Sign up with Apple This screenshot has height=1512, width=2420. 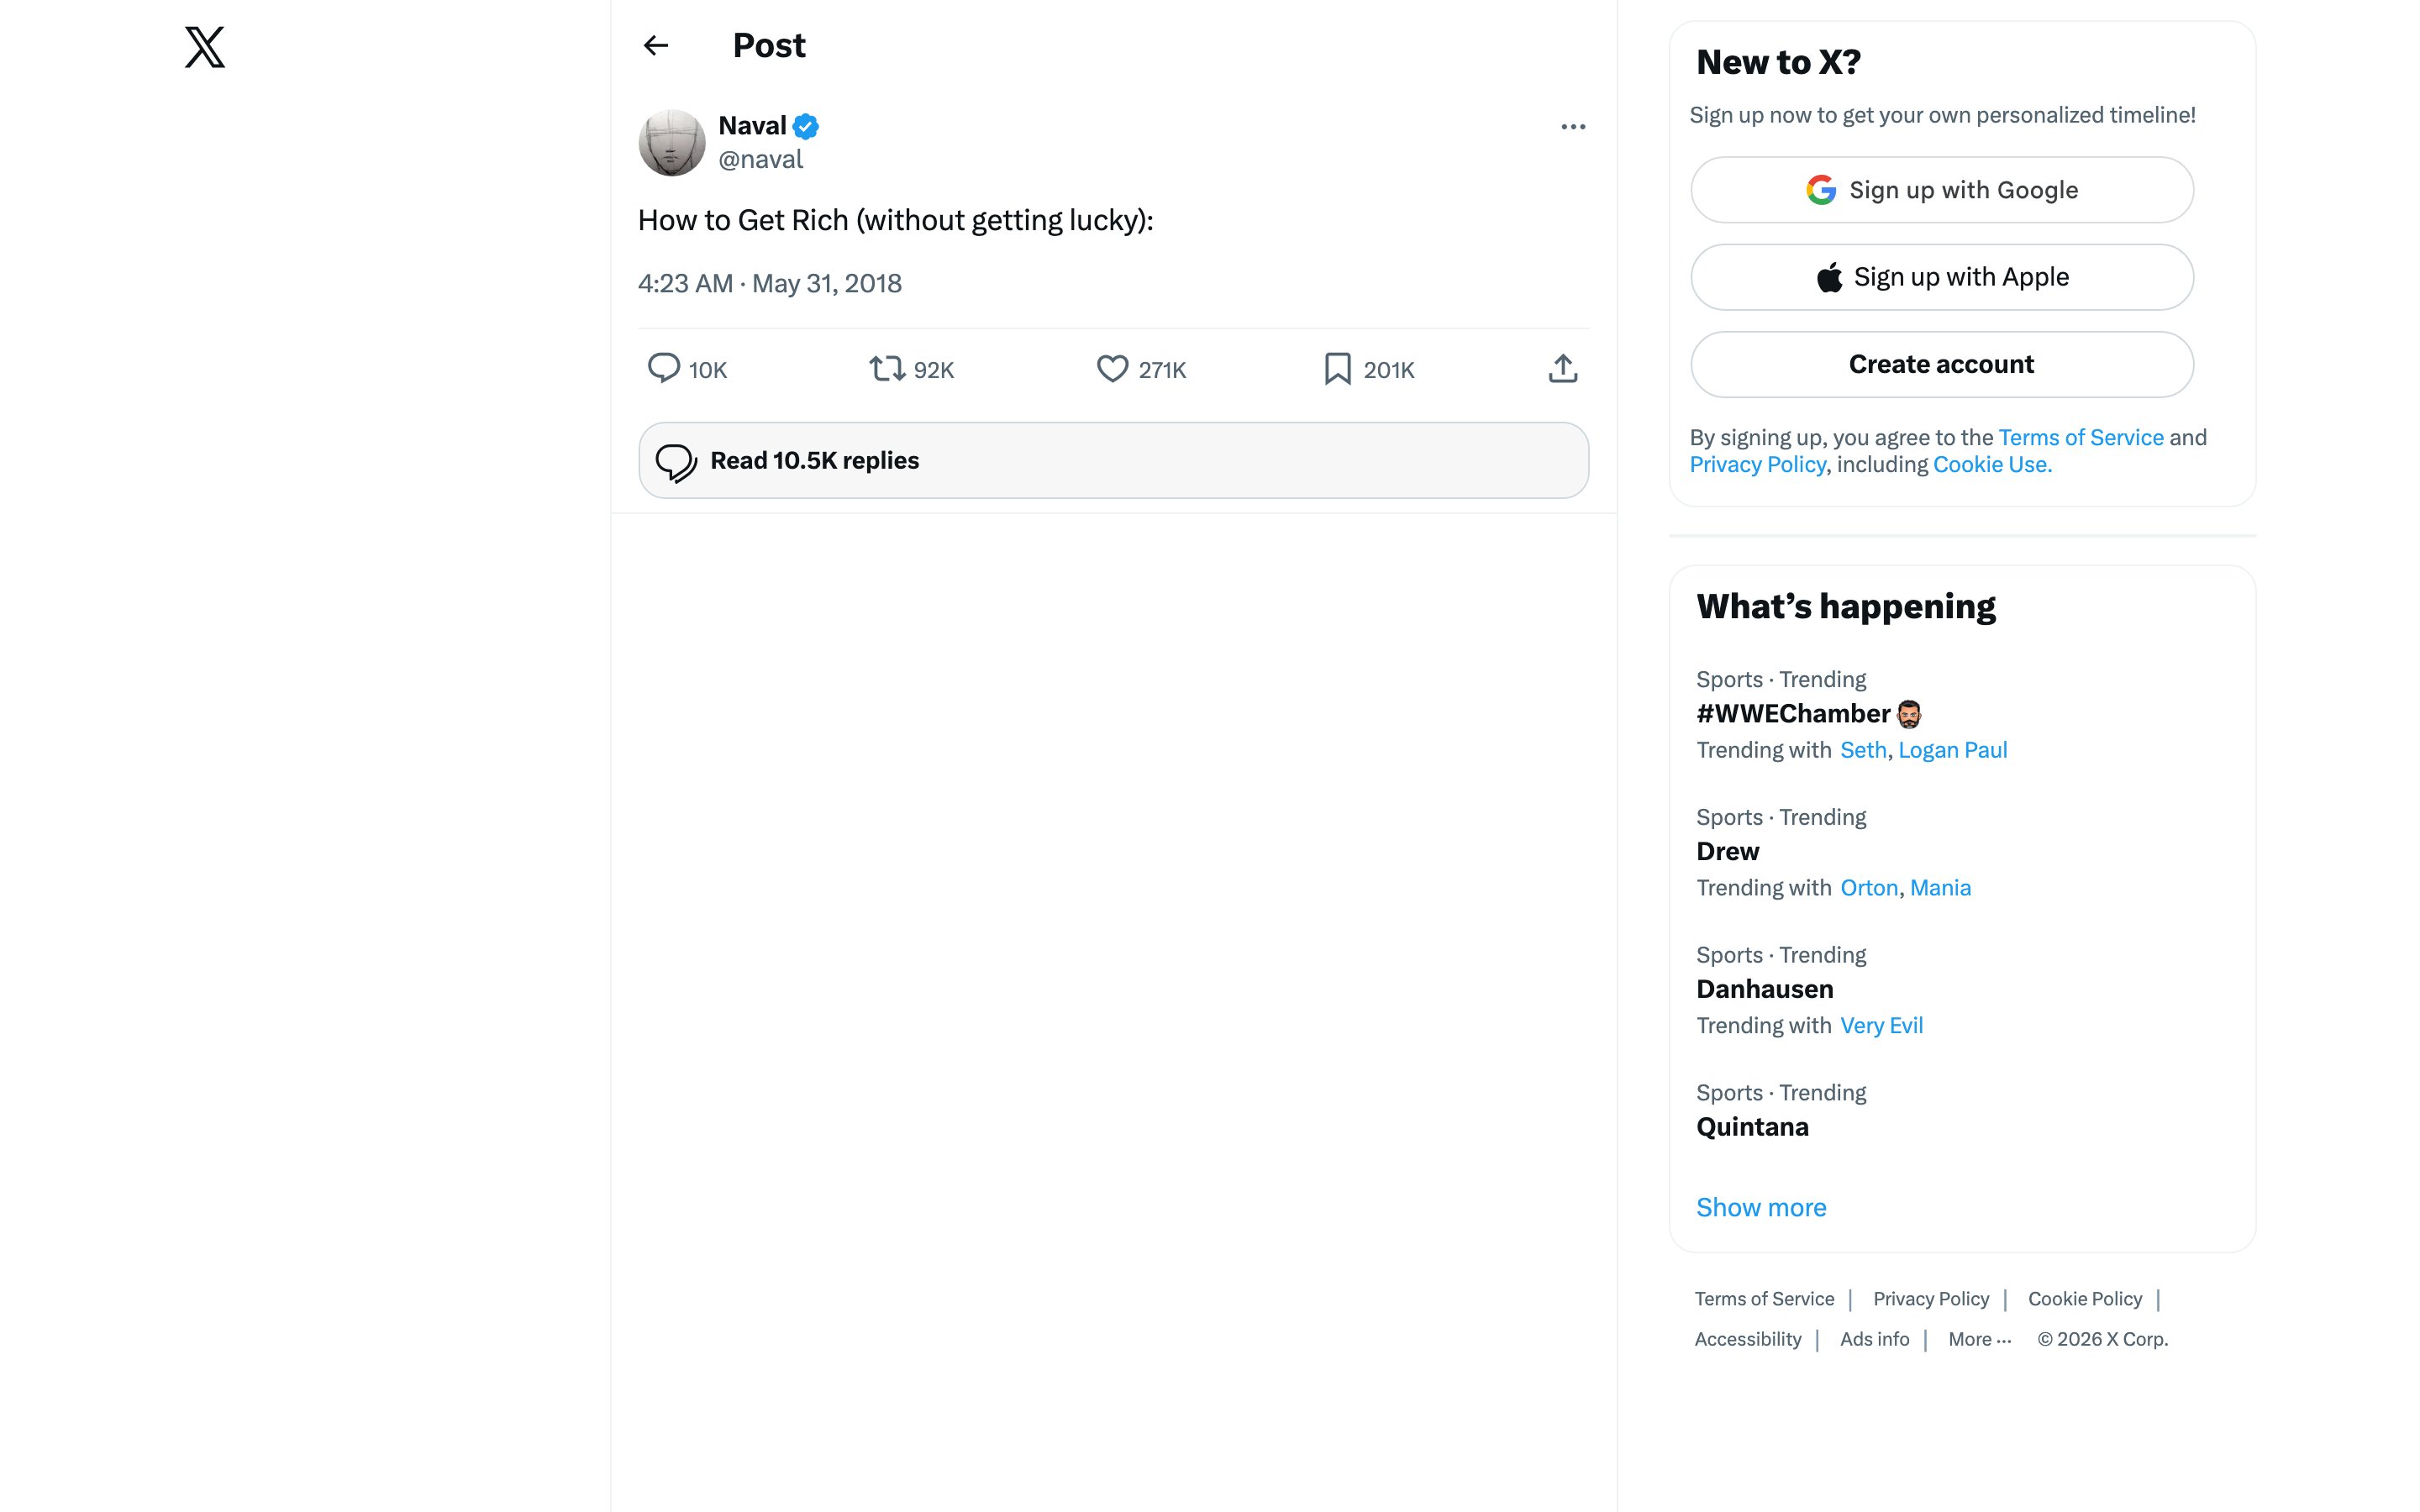pyautogui.click(x=1942, y=277)
